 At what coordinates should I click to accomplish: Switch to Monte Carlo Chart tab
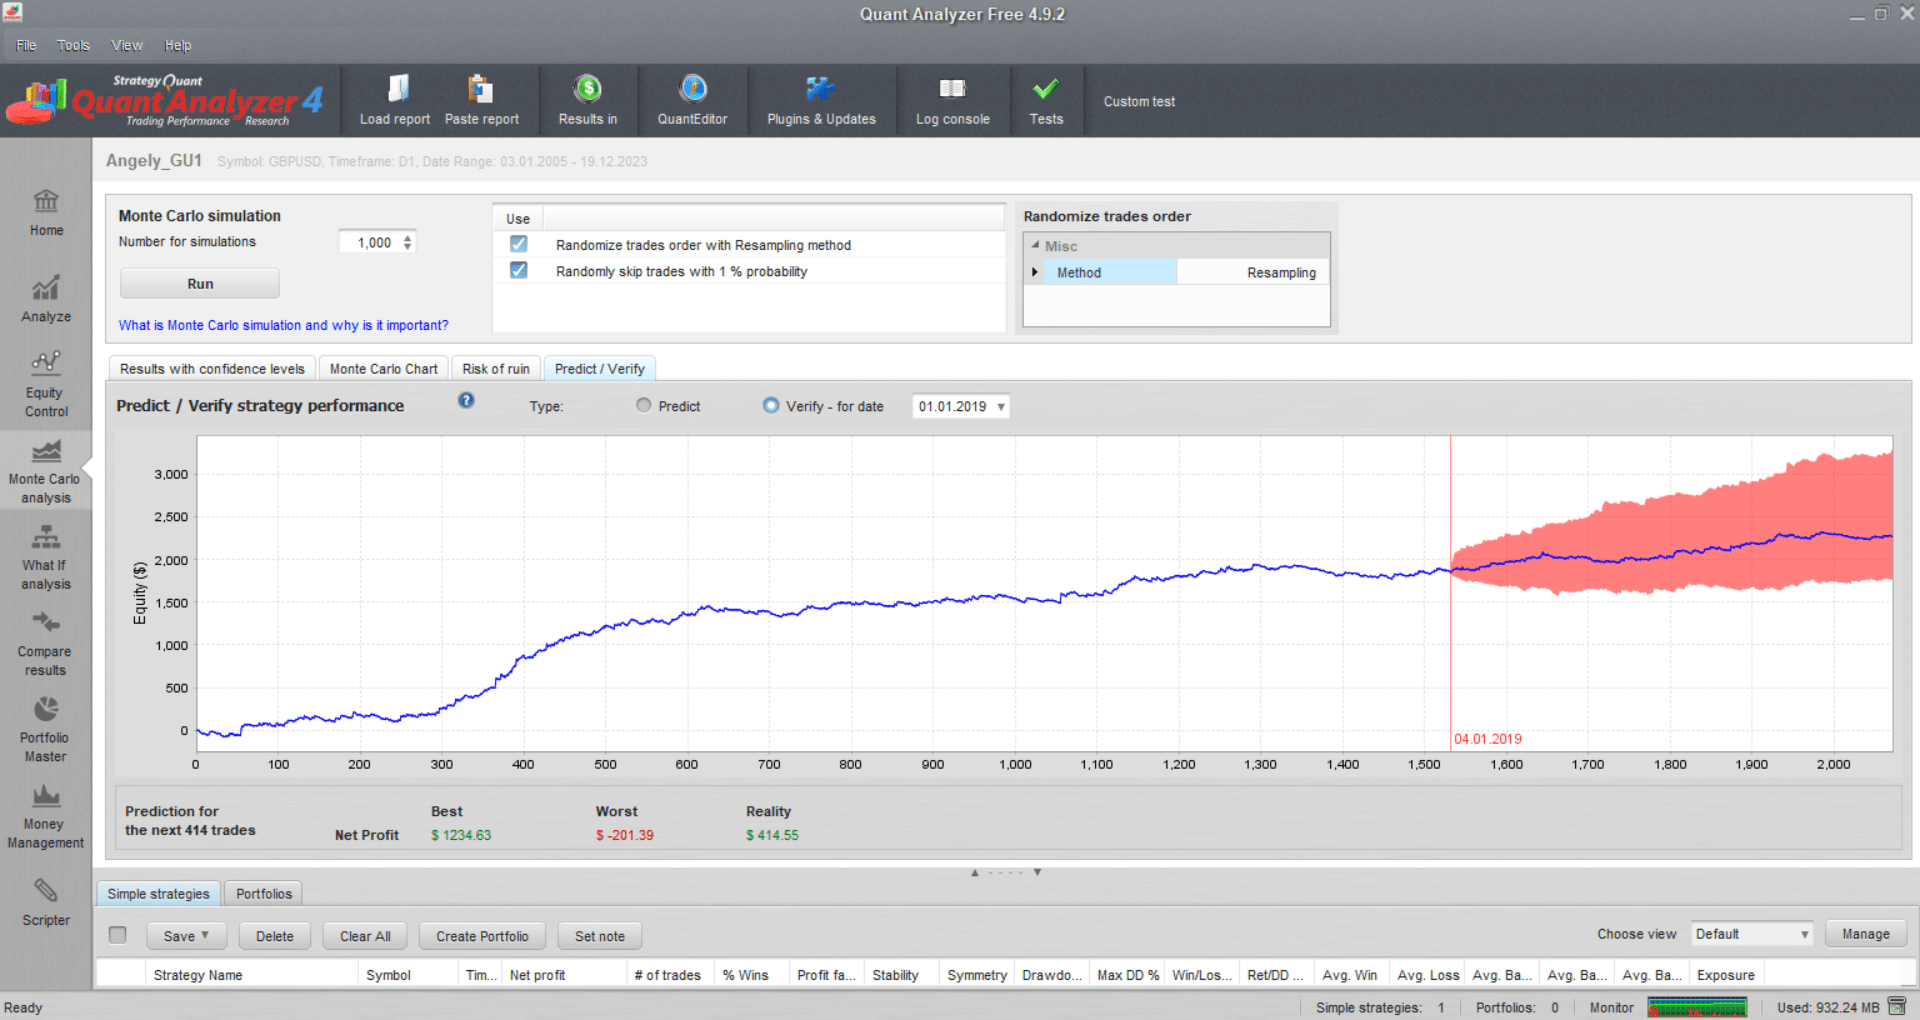384,369
